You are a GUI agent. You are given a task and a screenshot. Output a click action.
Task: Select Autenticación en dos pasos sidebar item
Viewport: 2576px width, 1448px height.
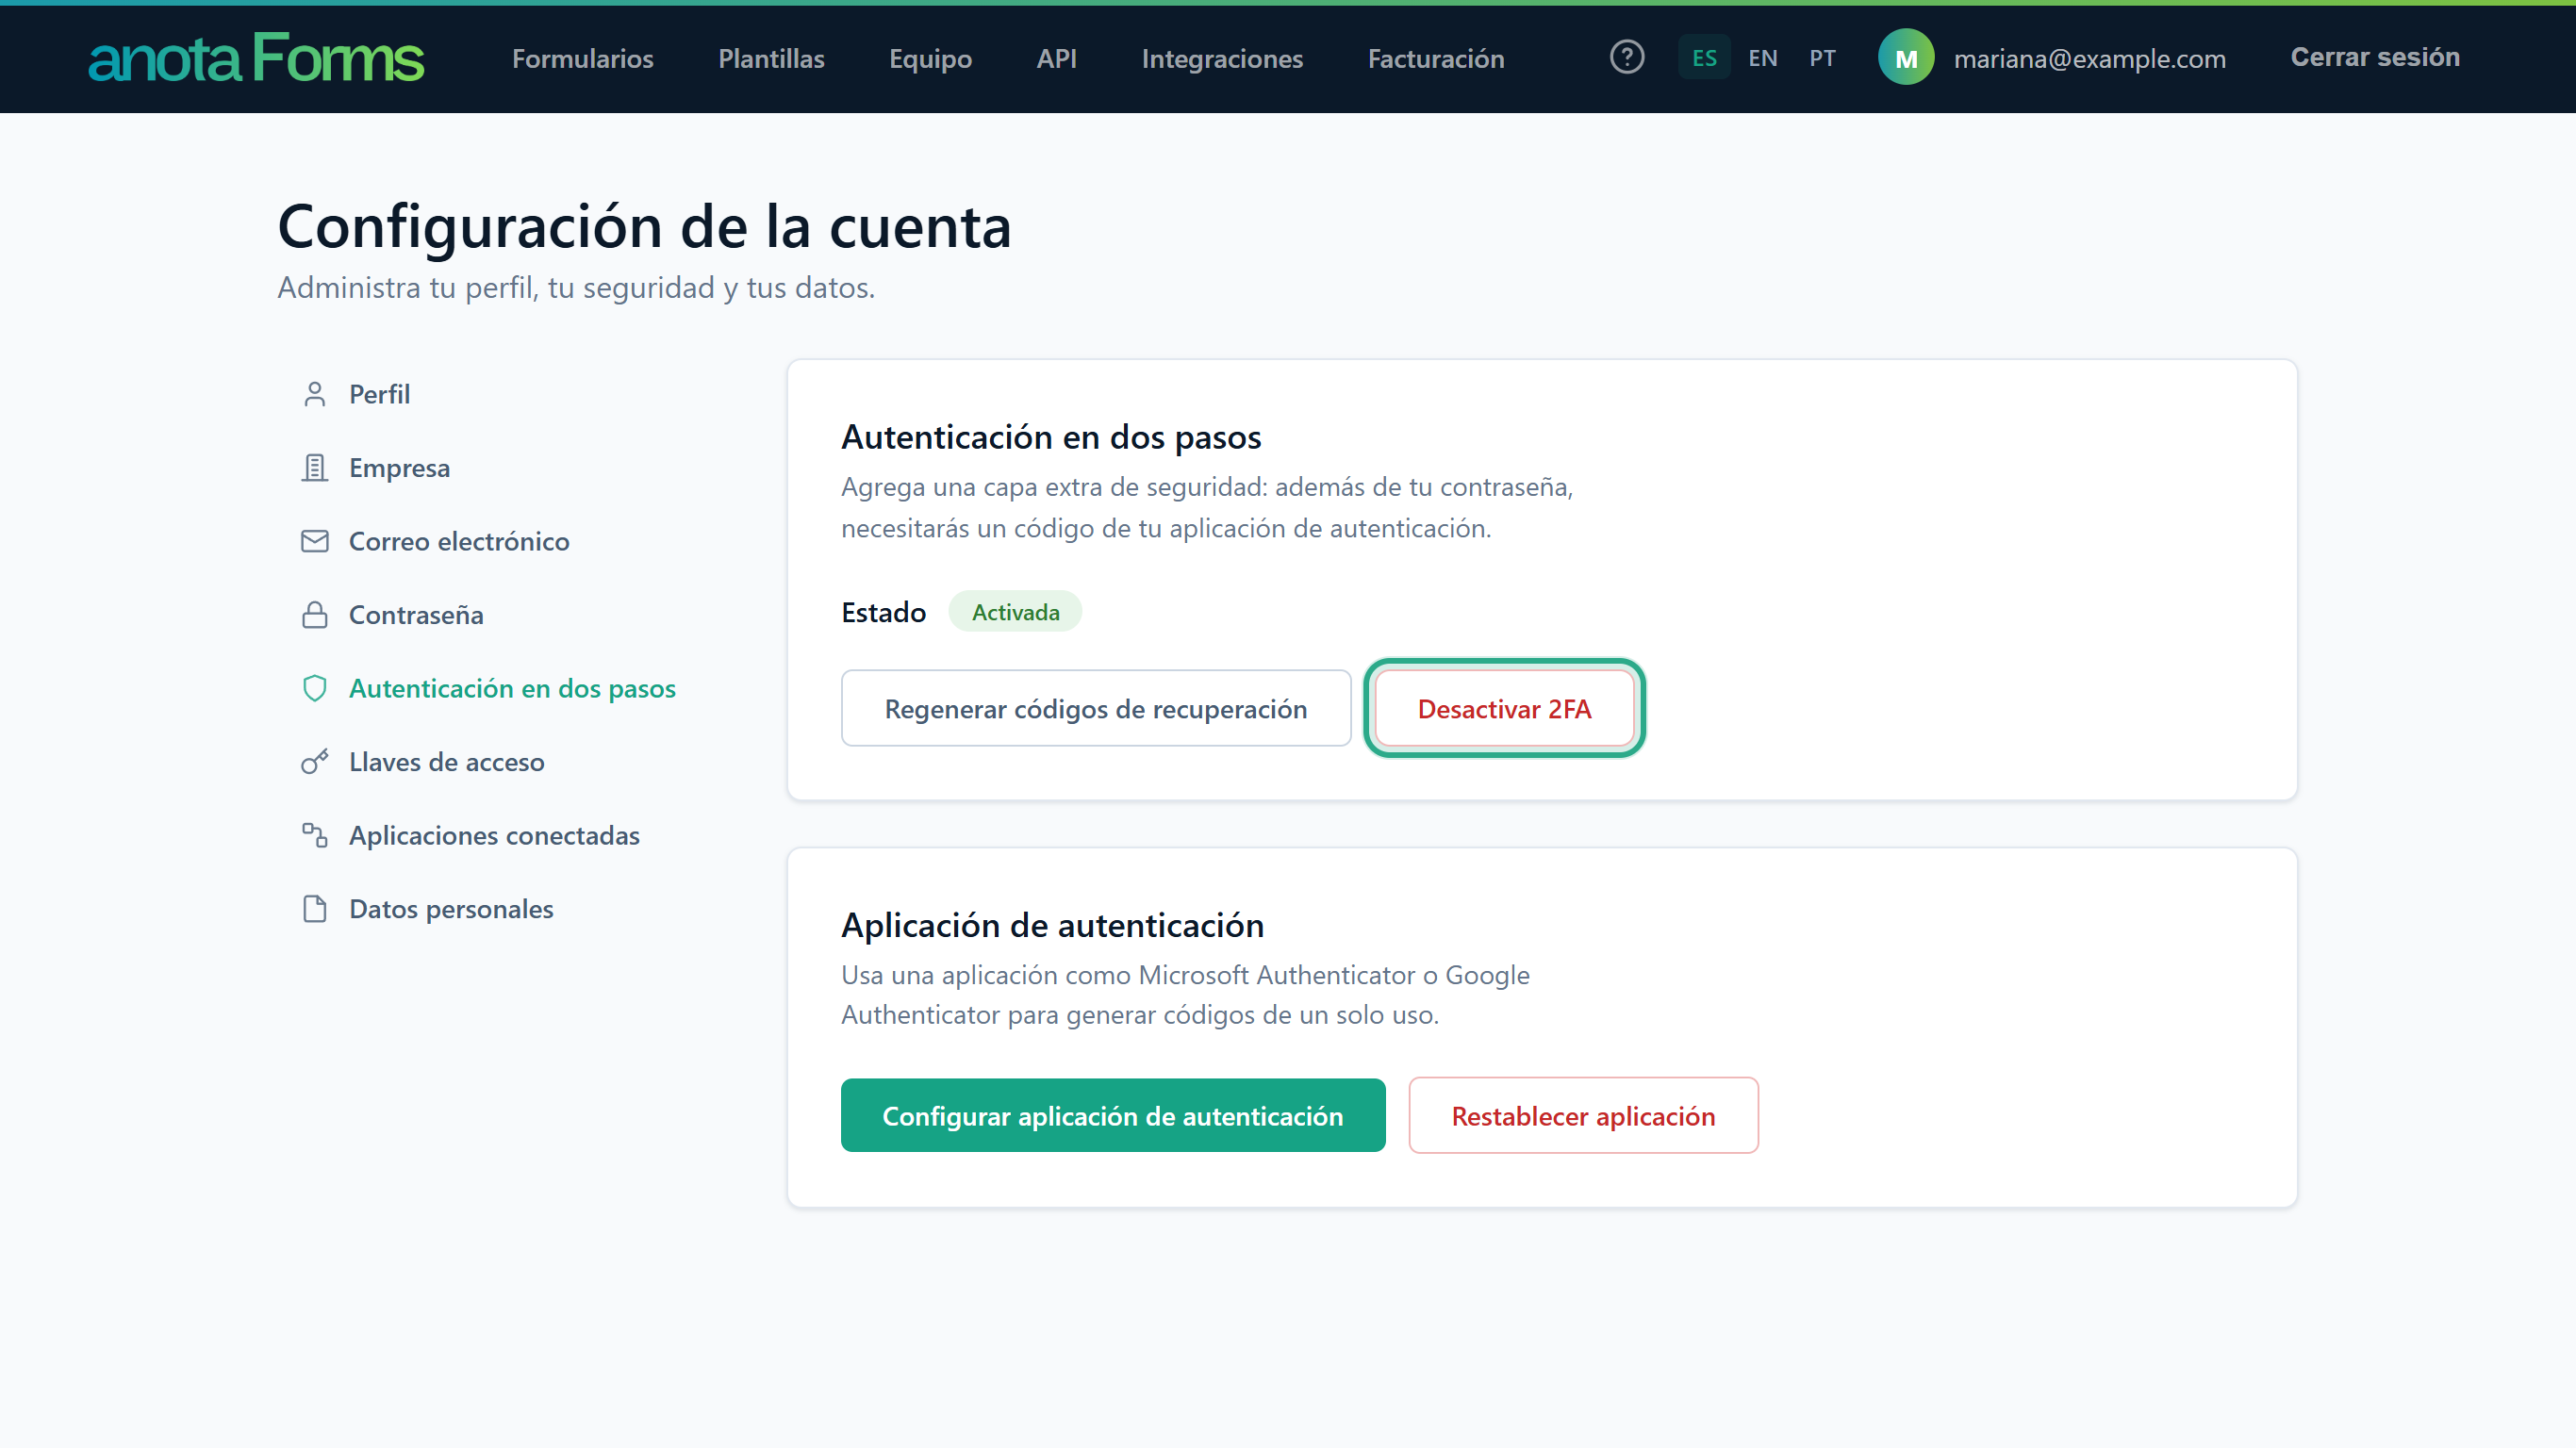(x=510, y=688)
